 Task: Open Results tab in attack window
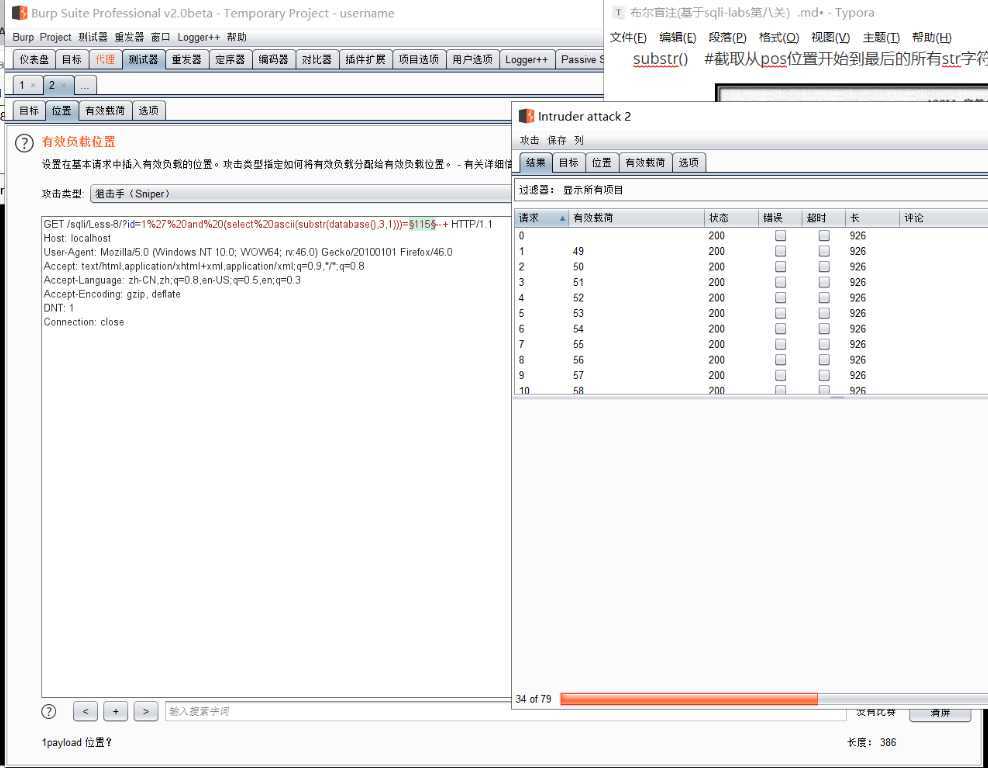(536, 163)
